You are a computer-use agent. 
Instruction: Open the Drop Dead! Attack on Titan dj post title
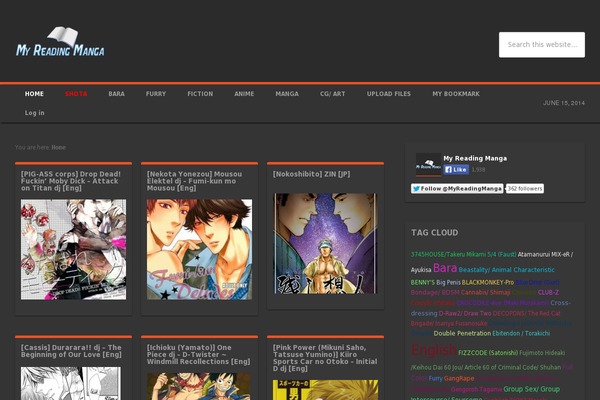point(71,181)
